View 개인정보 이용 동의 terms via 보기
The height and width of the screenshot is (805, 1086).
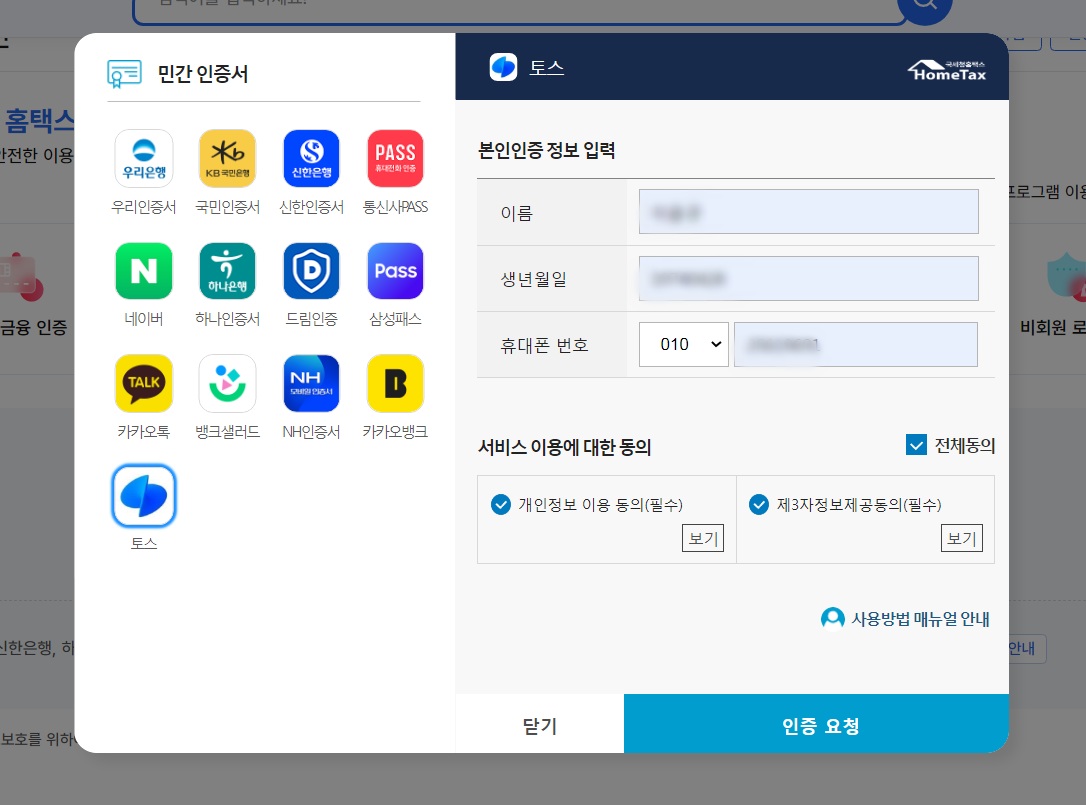pos(703,538)
